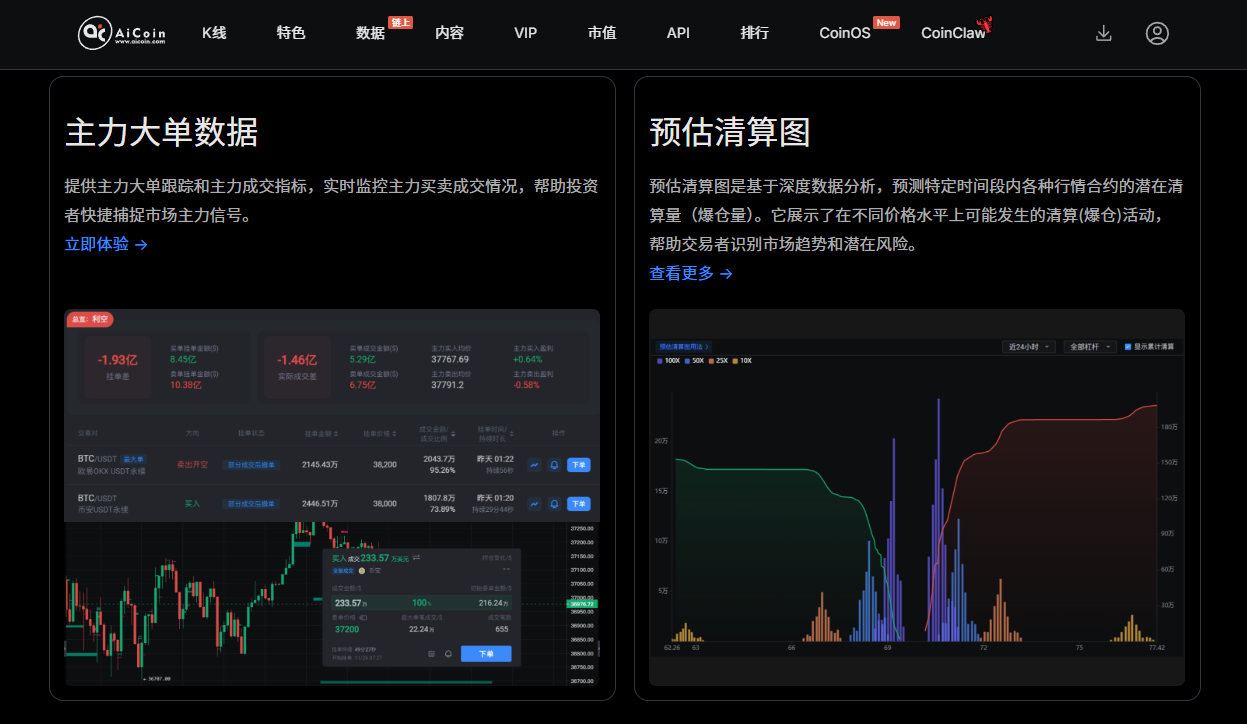Screen dimensions: 1247x724
Task: Click the calendar icon in the buy order popup
Action: tap(431, 653)
